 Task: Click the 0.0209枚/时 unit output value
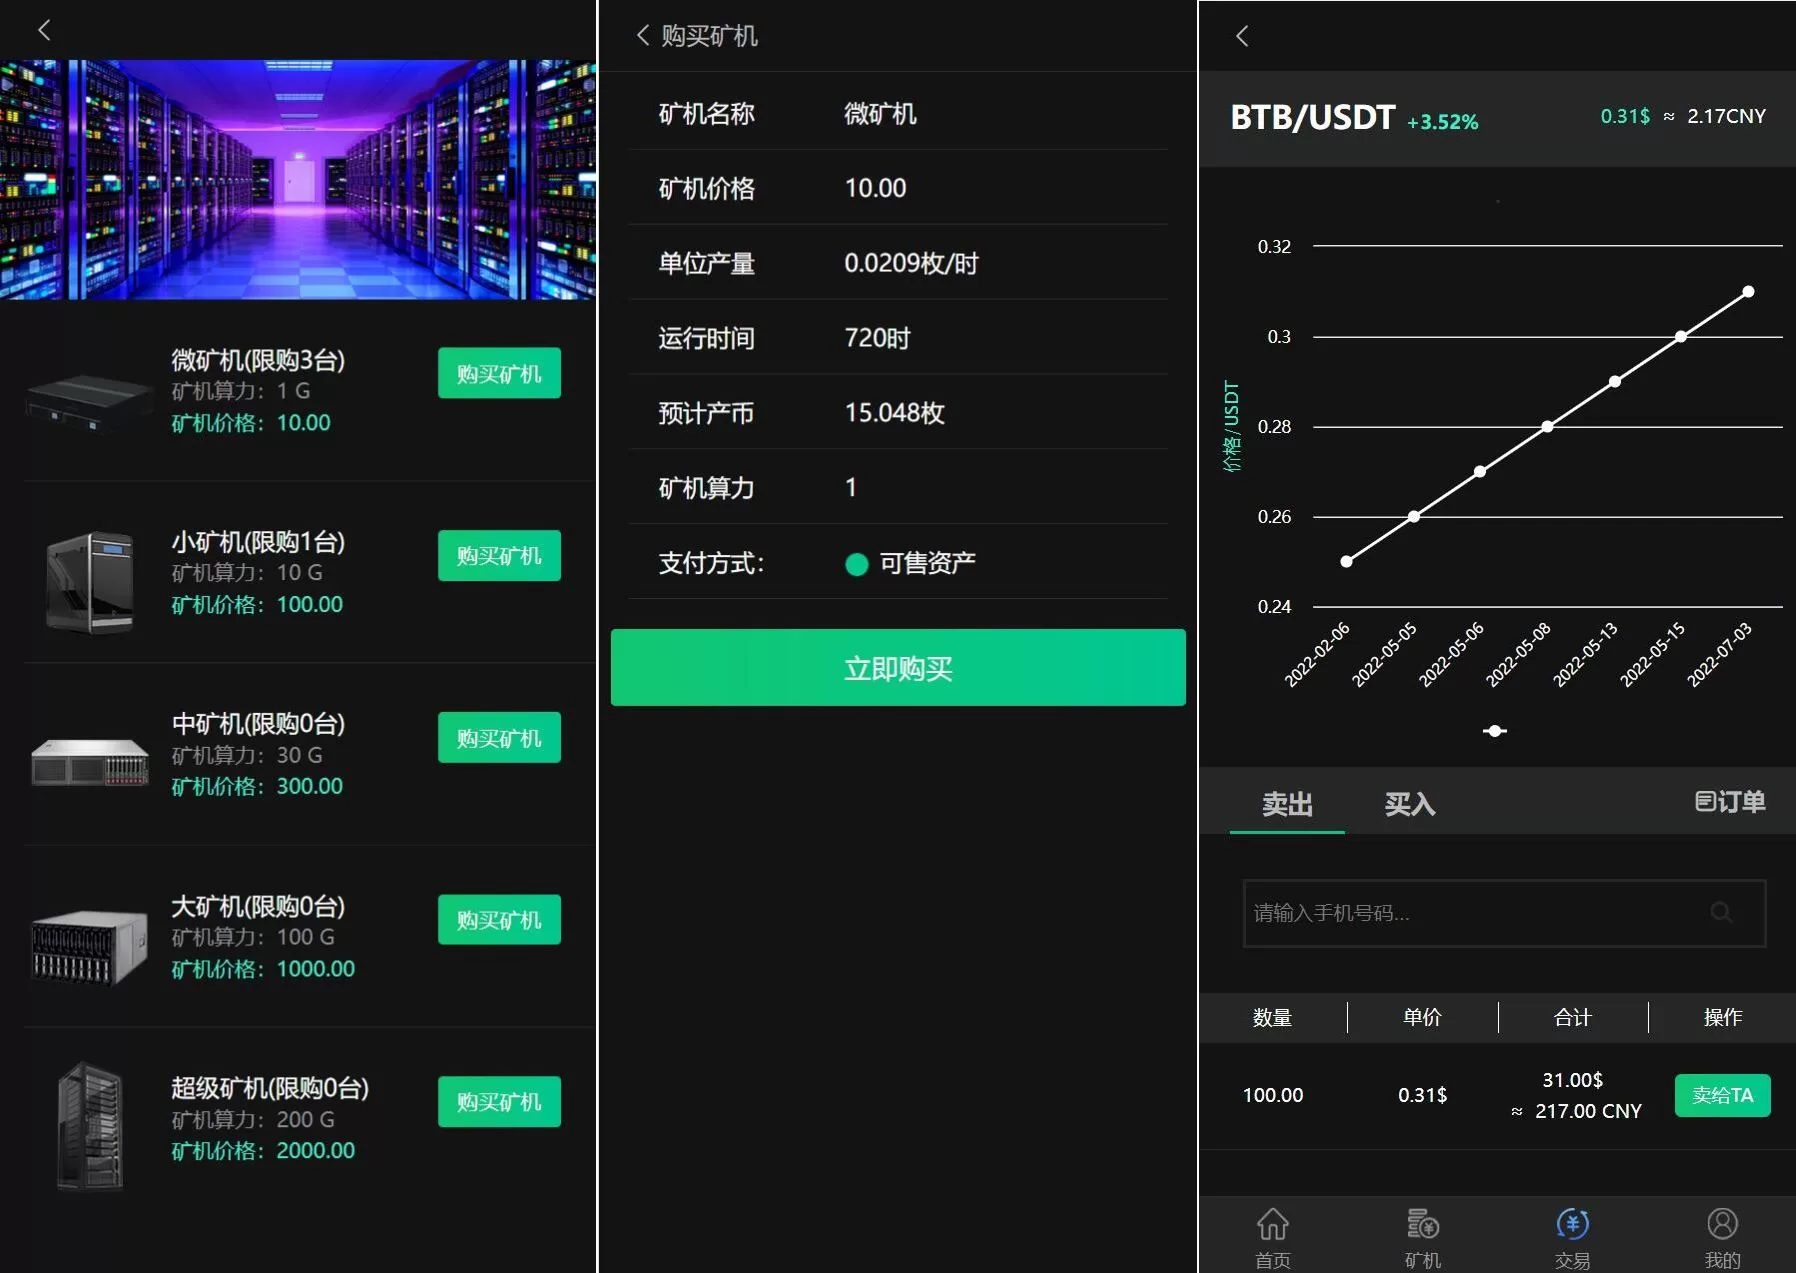pos(911,263)
